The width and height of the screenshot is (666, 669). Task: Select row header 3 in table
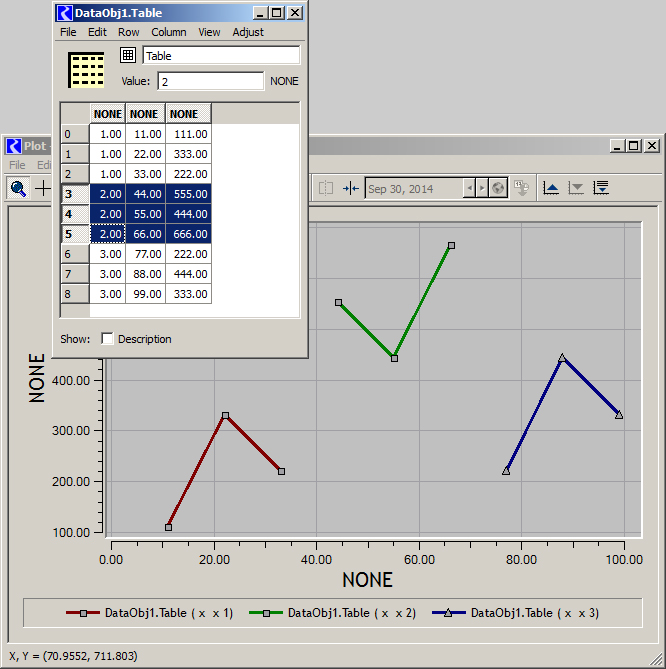coord(75,194)
